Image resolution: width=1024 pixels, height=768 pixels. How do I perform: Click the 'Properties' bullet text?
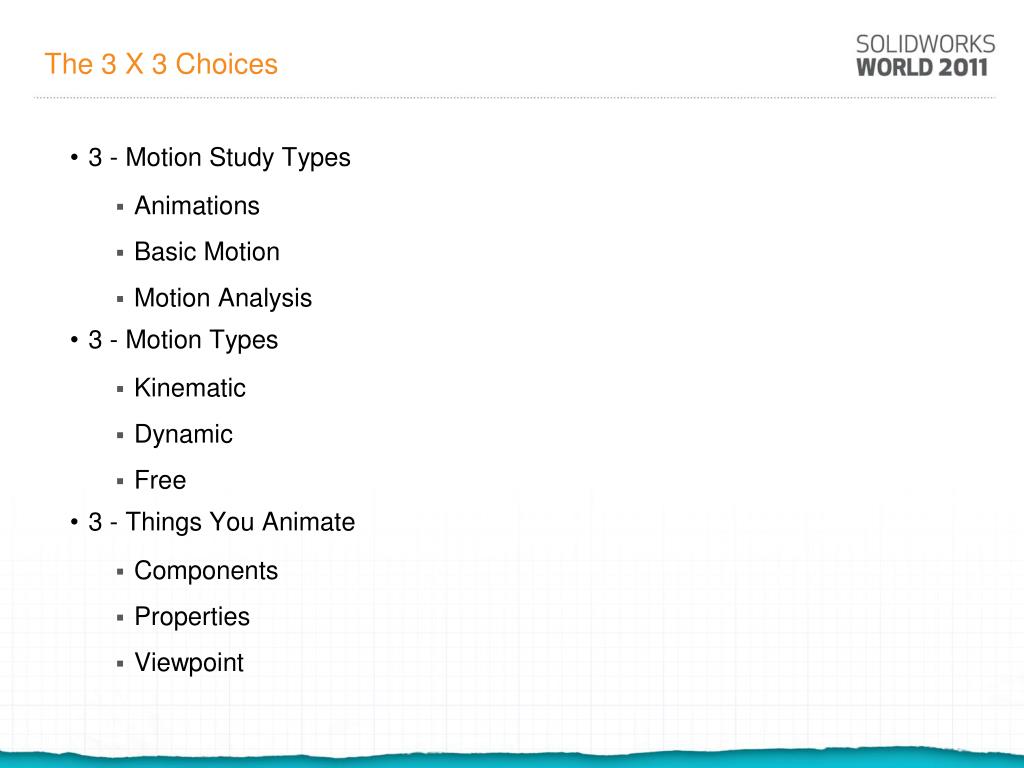(191, 617)
